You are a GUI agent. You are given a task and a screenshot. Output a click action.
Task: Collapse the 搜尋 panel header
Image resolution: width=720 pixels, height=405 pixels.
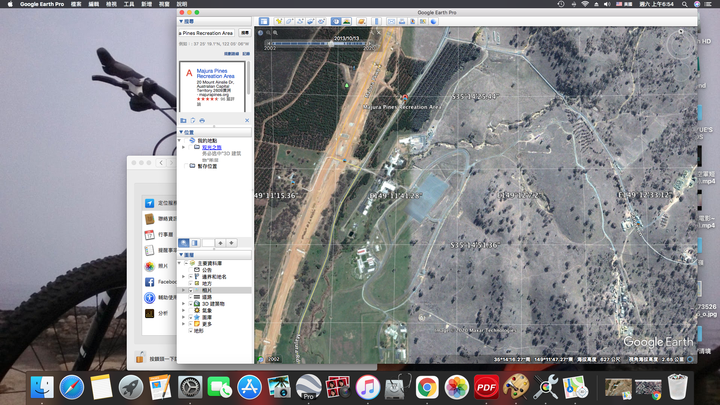(183, 20)
